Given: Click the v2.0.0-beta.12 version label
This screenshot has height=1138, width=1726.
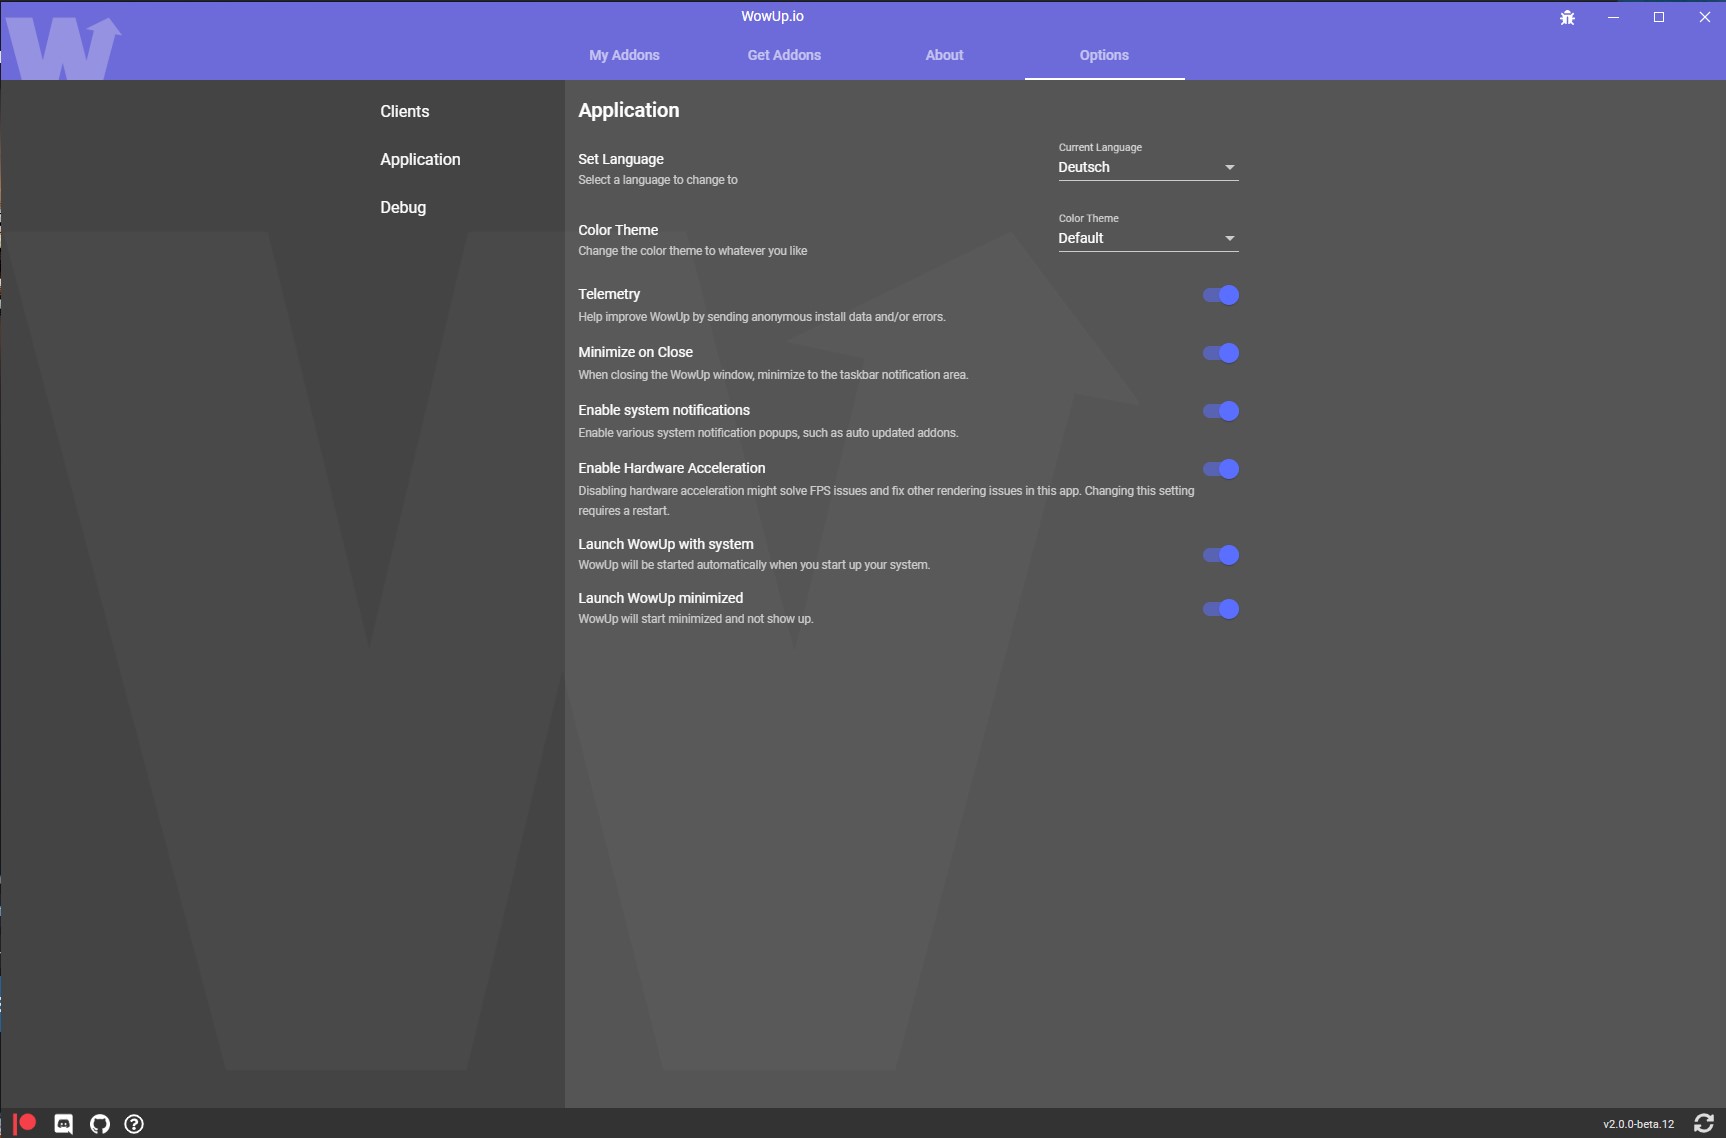Looking at the screenshot, I should point(1638,1123).
